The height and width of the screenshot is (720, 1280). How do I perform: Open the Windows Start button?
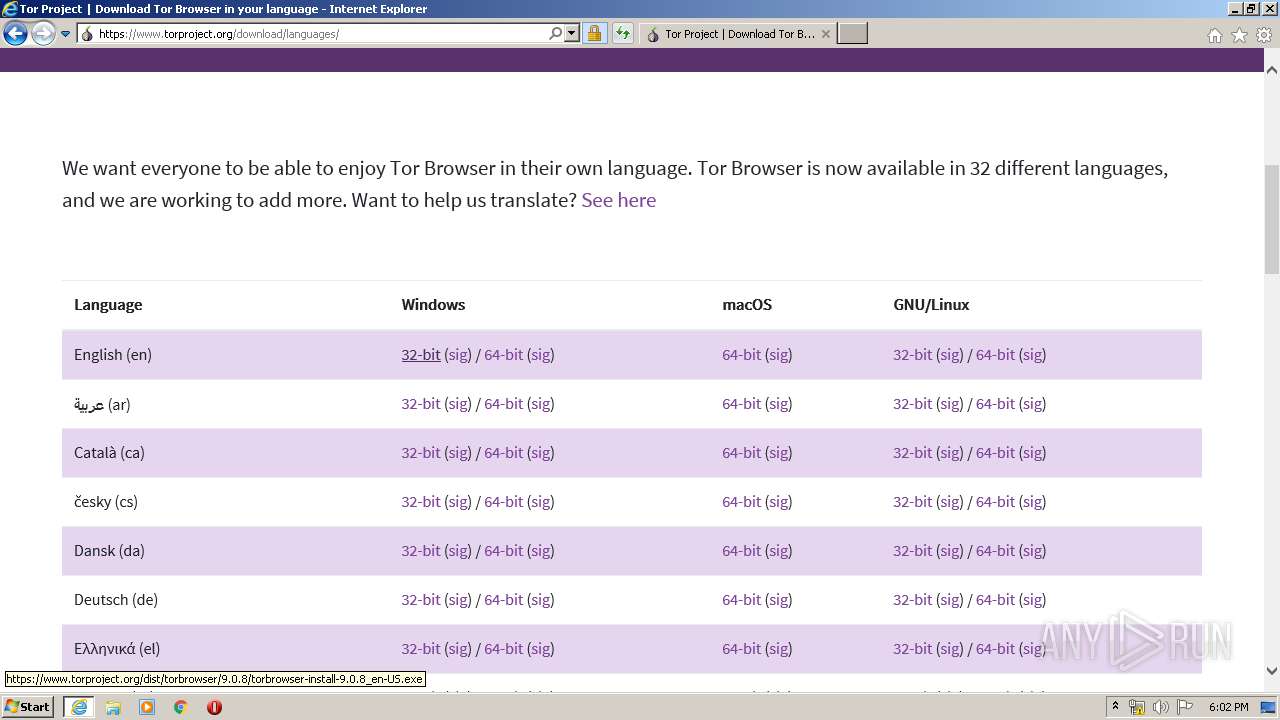(27, 706)
